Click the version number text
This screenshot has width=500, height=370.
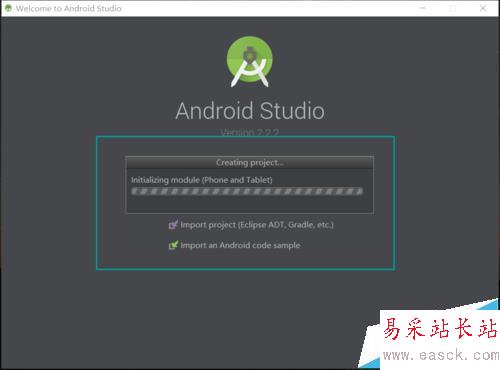pos(250,133)
